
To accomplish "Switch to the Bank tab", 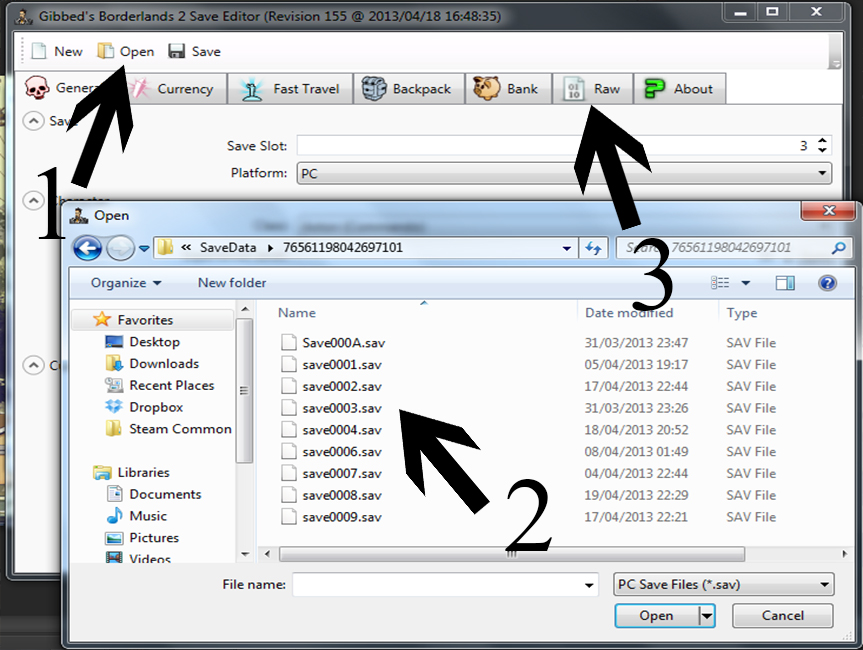I will click(509, 89).
